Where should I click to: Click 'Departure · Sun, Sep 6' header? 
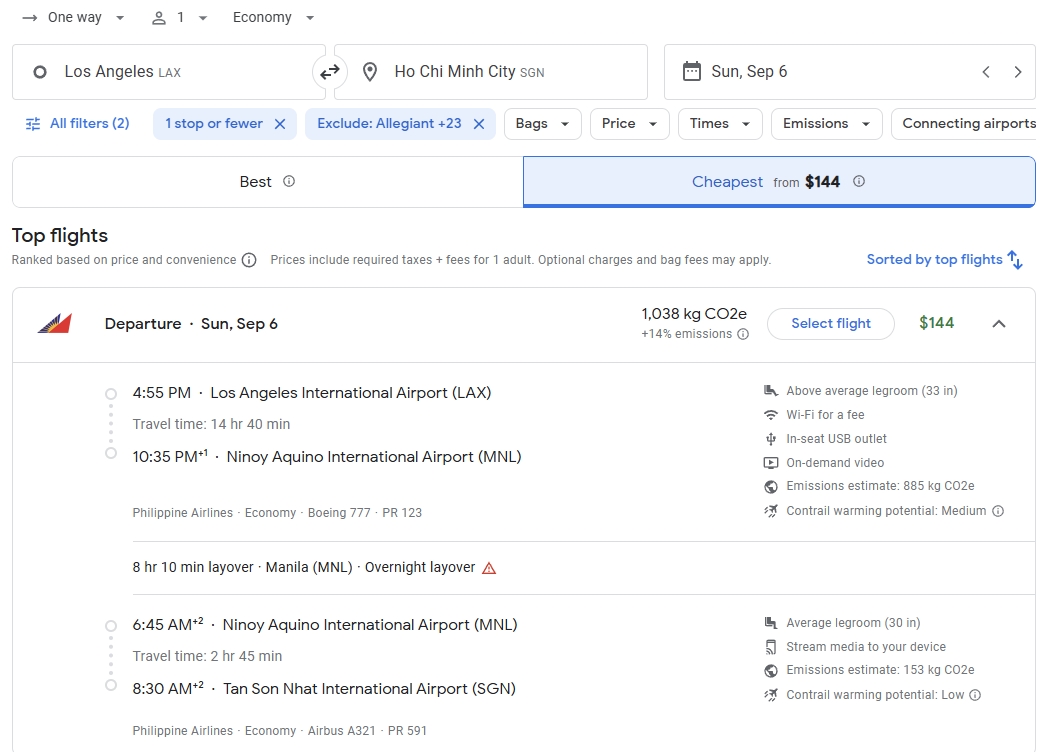[191, 324]
